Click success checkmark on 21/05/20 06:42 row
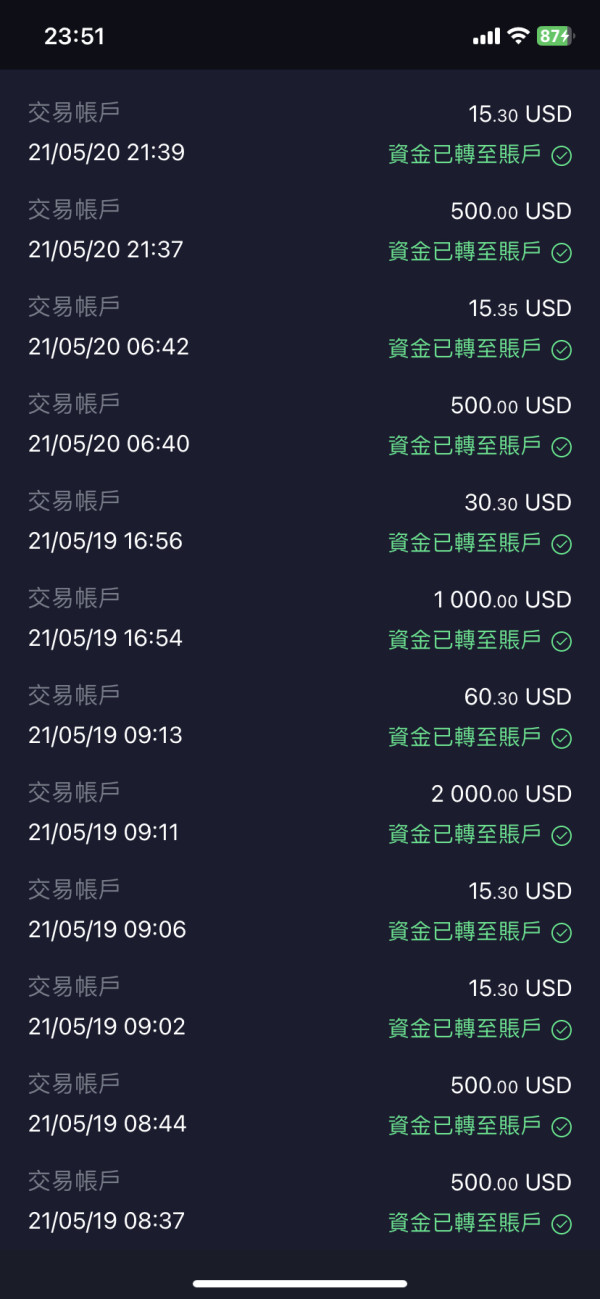Screen dimensions: 600x1299 coord(562,350)
